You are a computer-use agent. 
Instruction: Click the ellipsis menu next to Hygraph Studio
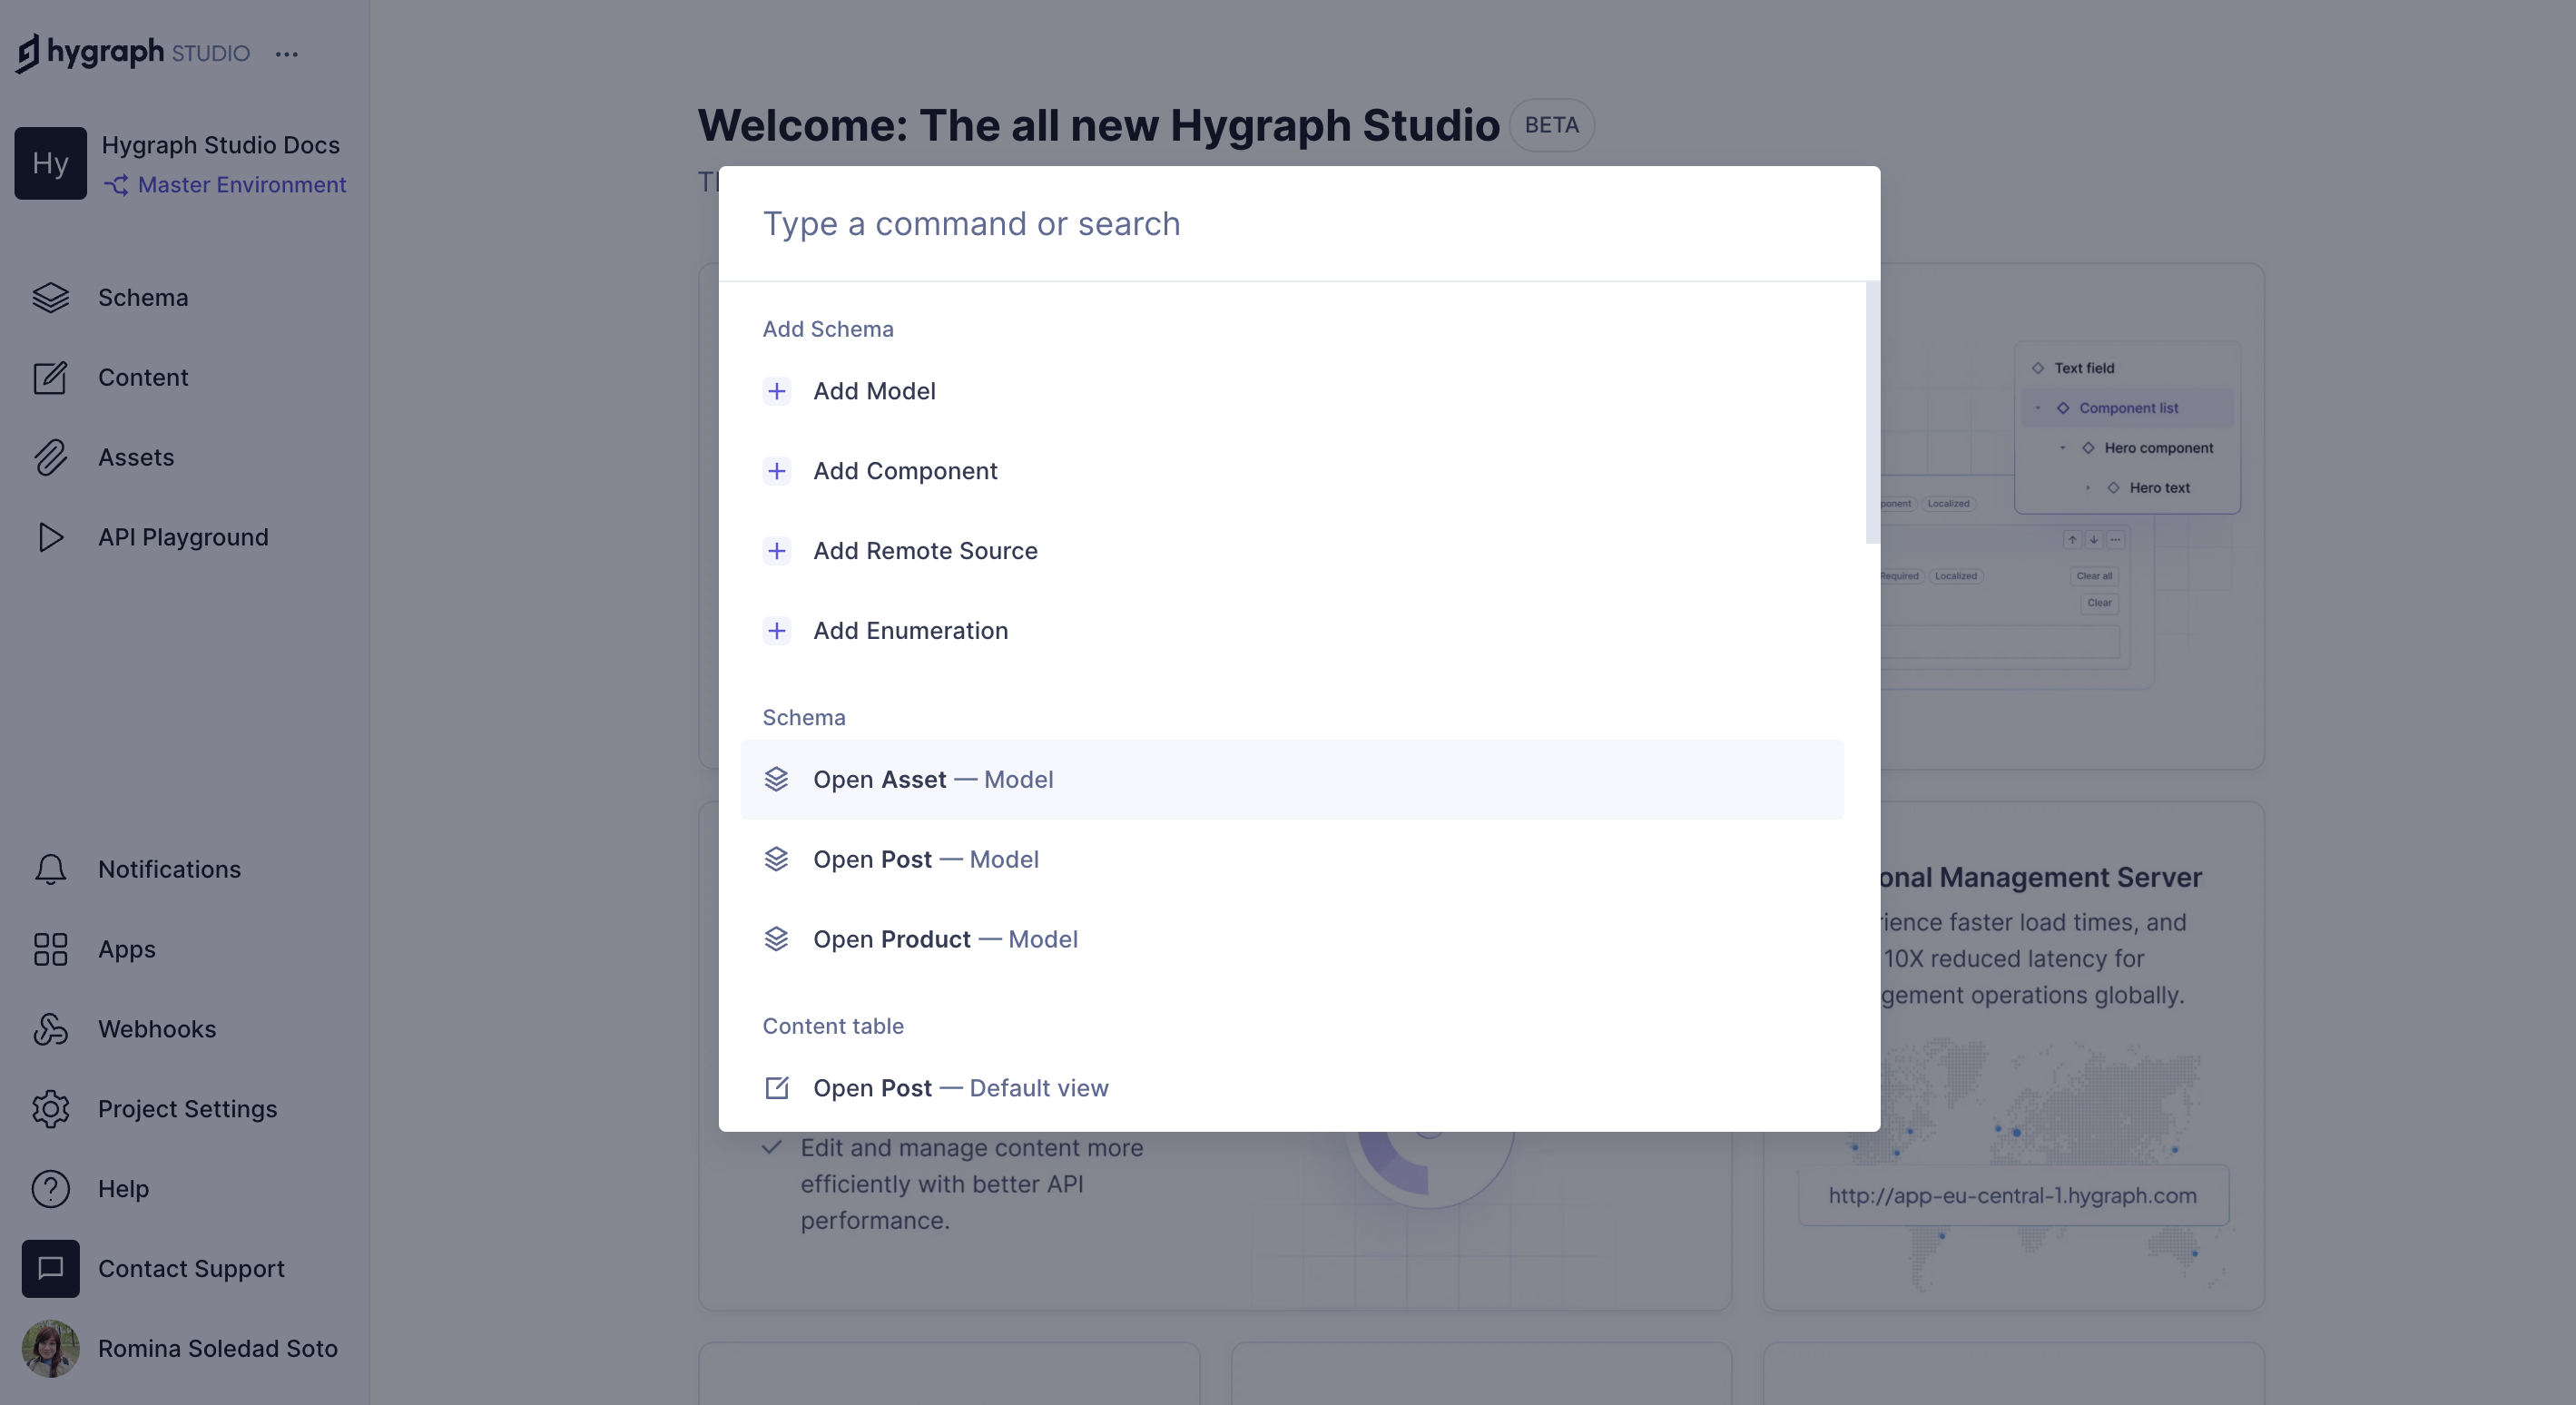(x=287, y=50)
